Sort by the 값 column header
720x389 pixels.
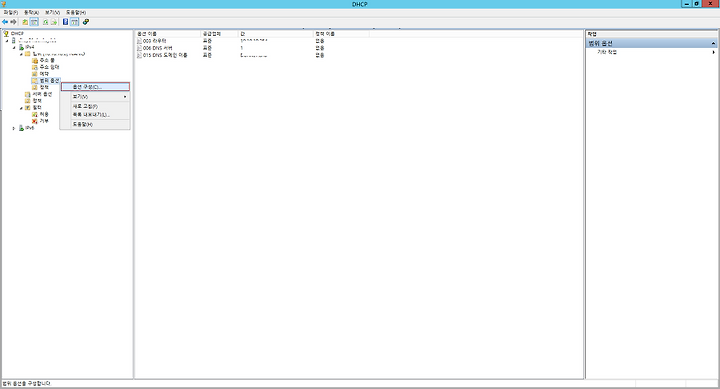click(x=276, y=34)
